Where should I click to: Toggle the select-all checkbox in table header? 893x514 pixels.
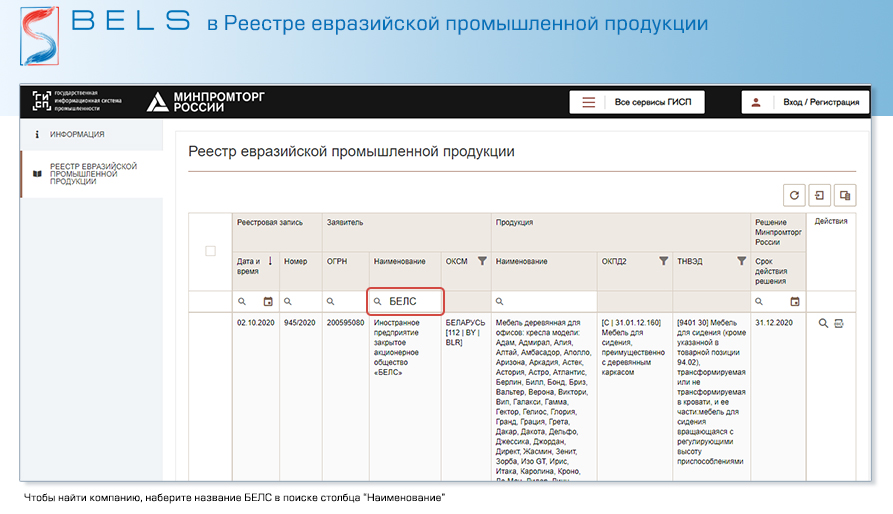click(210, 251)
